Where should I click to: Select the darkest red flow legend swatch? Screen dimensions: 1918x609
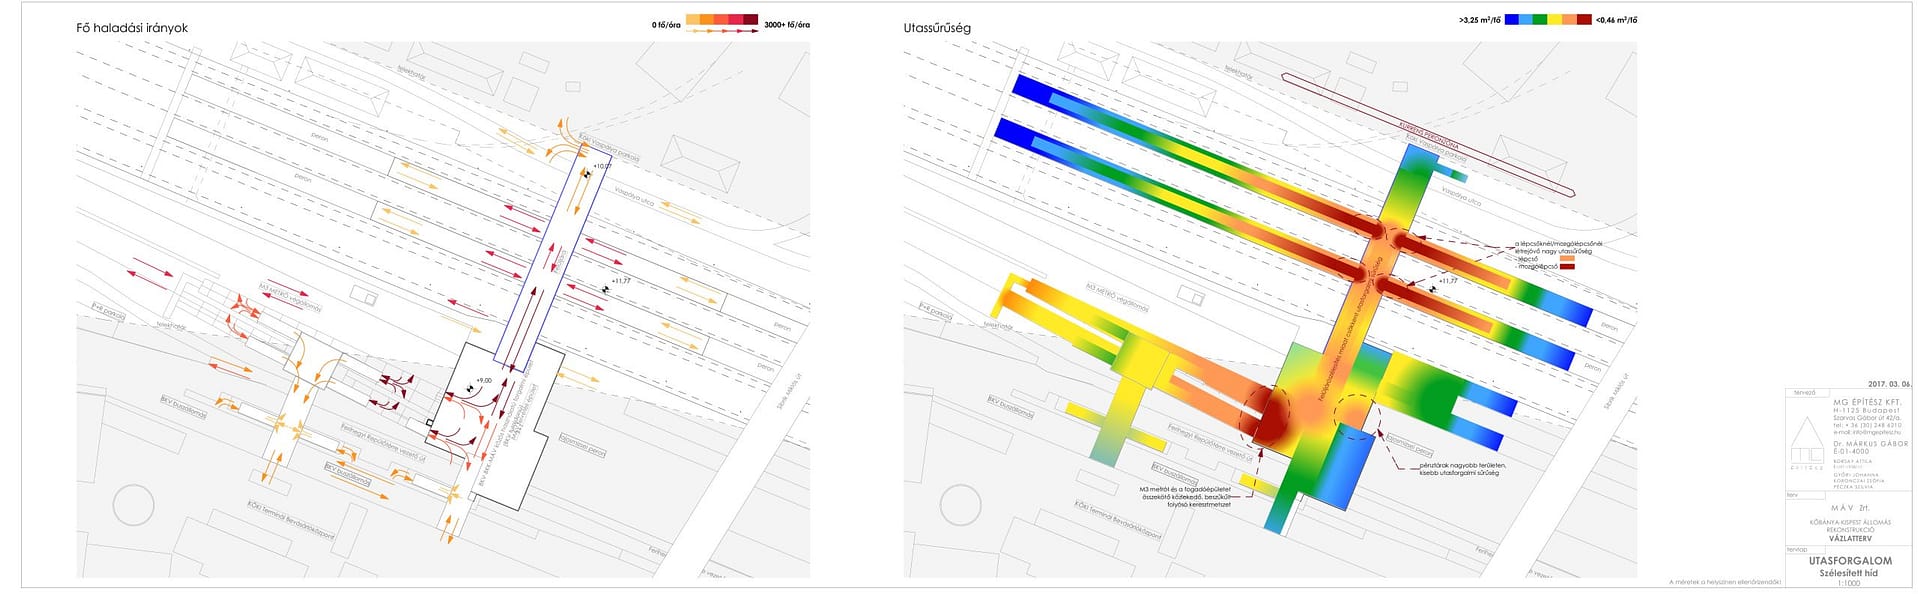750,20
